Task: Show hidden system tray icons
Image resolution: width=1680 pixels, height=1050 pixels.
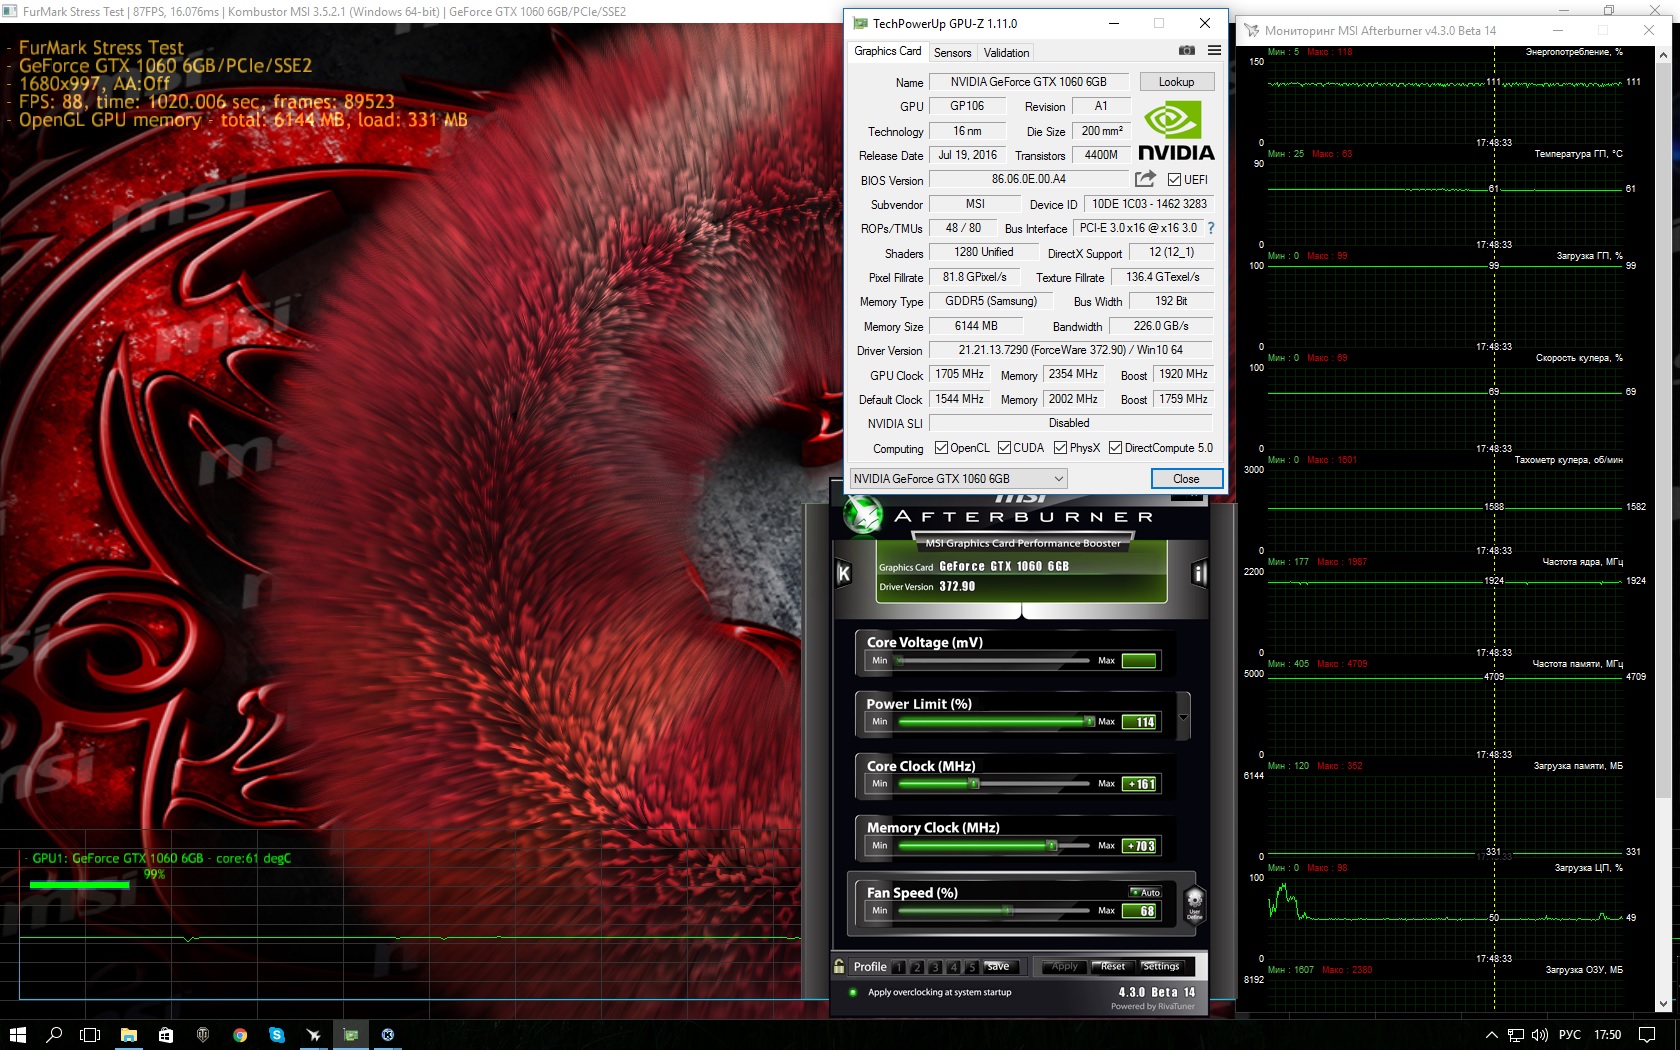Action: point(1491,1035)
